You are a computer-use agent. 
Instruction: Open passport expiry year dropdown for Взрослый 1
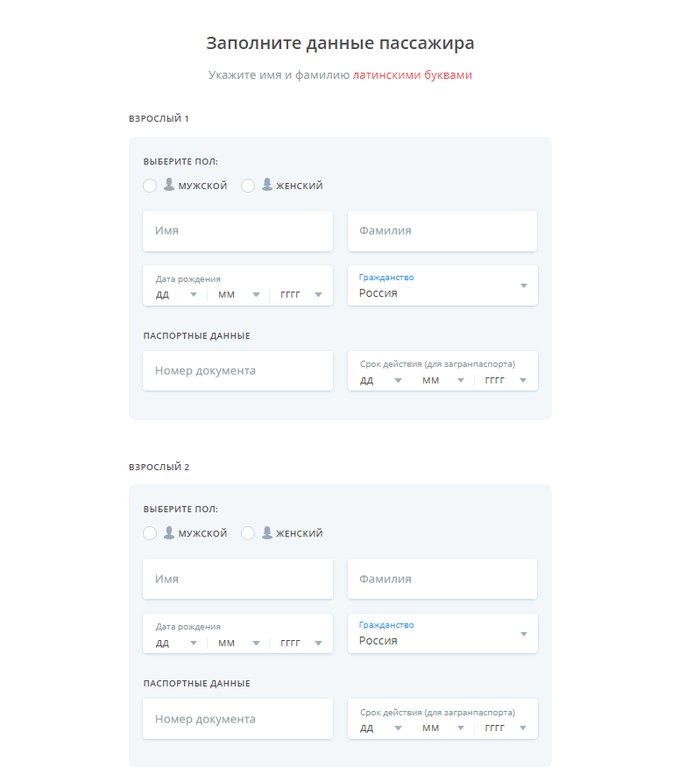tap(505, 380)
